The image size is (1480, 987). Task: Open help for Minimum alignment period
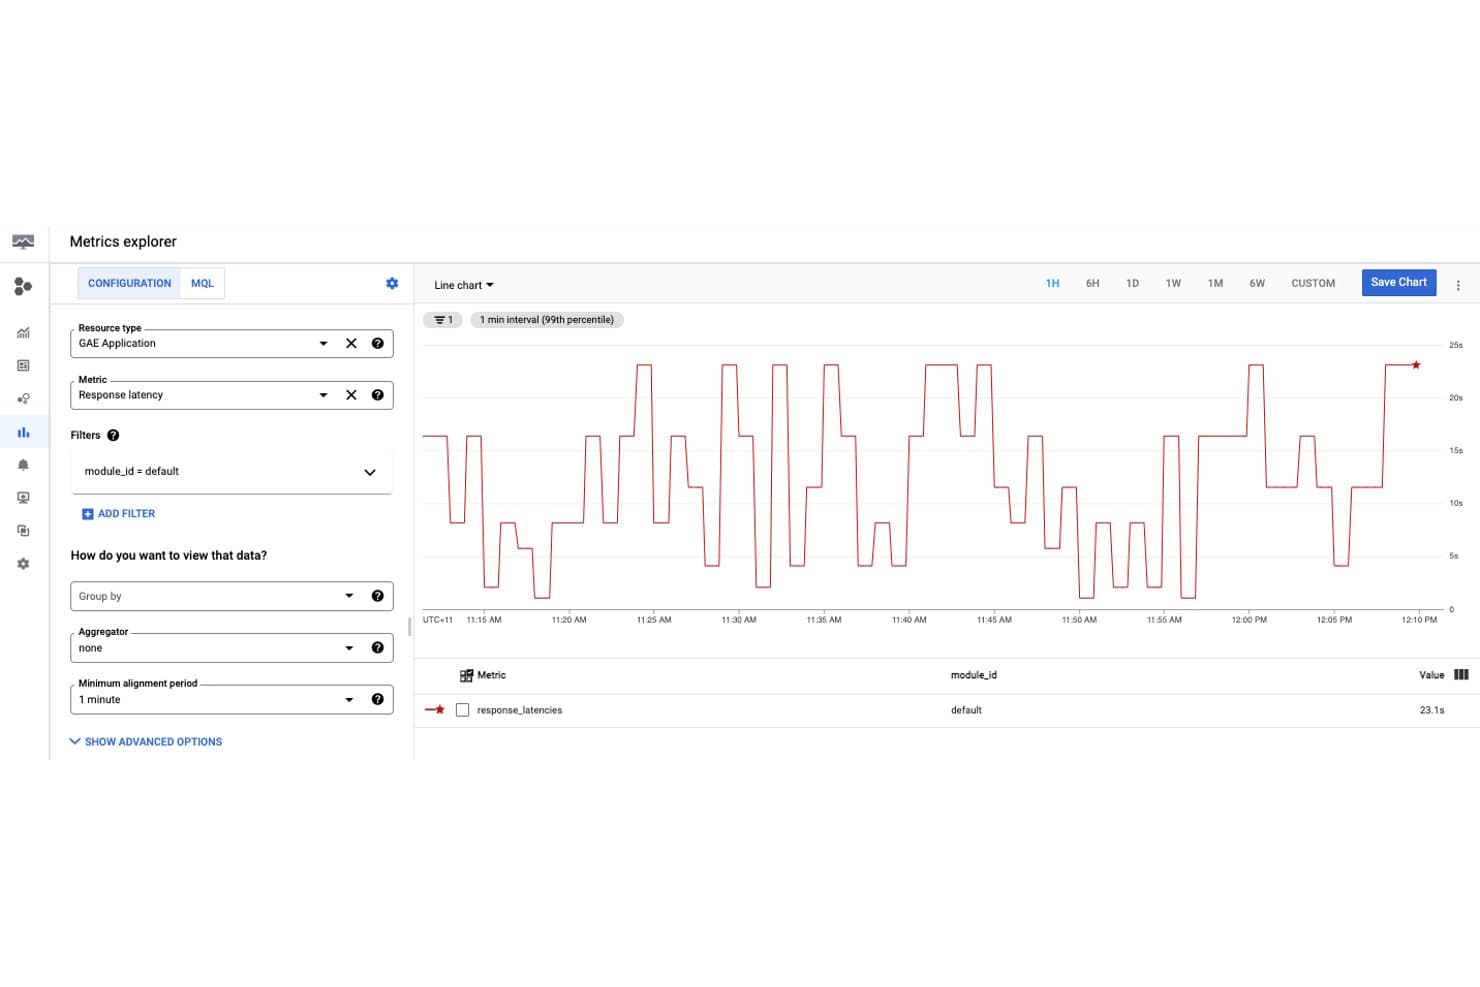[377, 700]
